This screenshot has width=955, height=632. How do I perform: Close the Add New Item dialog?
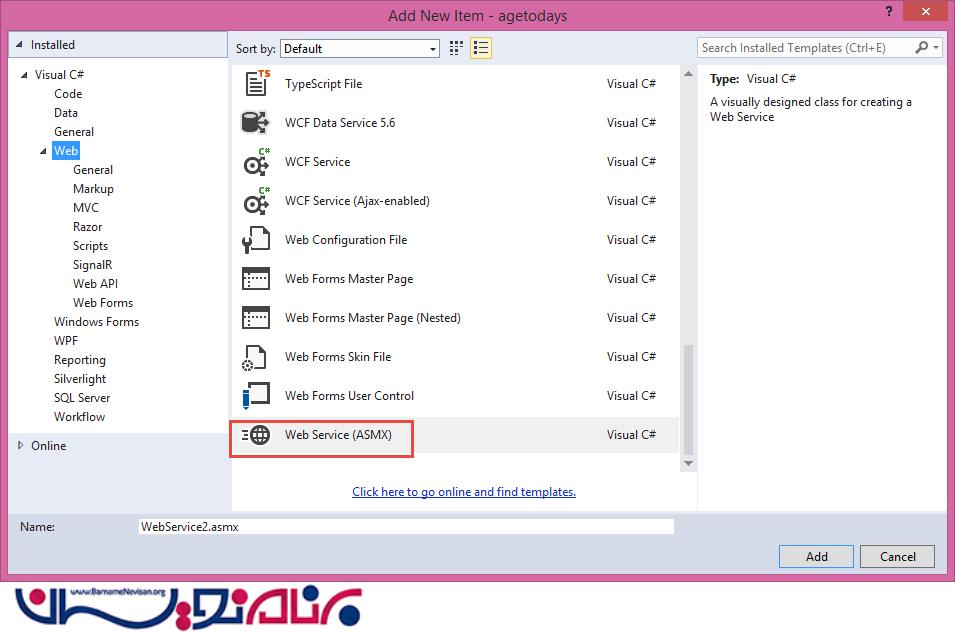pos(925,11)
